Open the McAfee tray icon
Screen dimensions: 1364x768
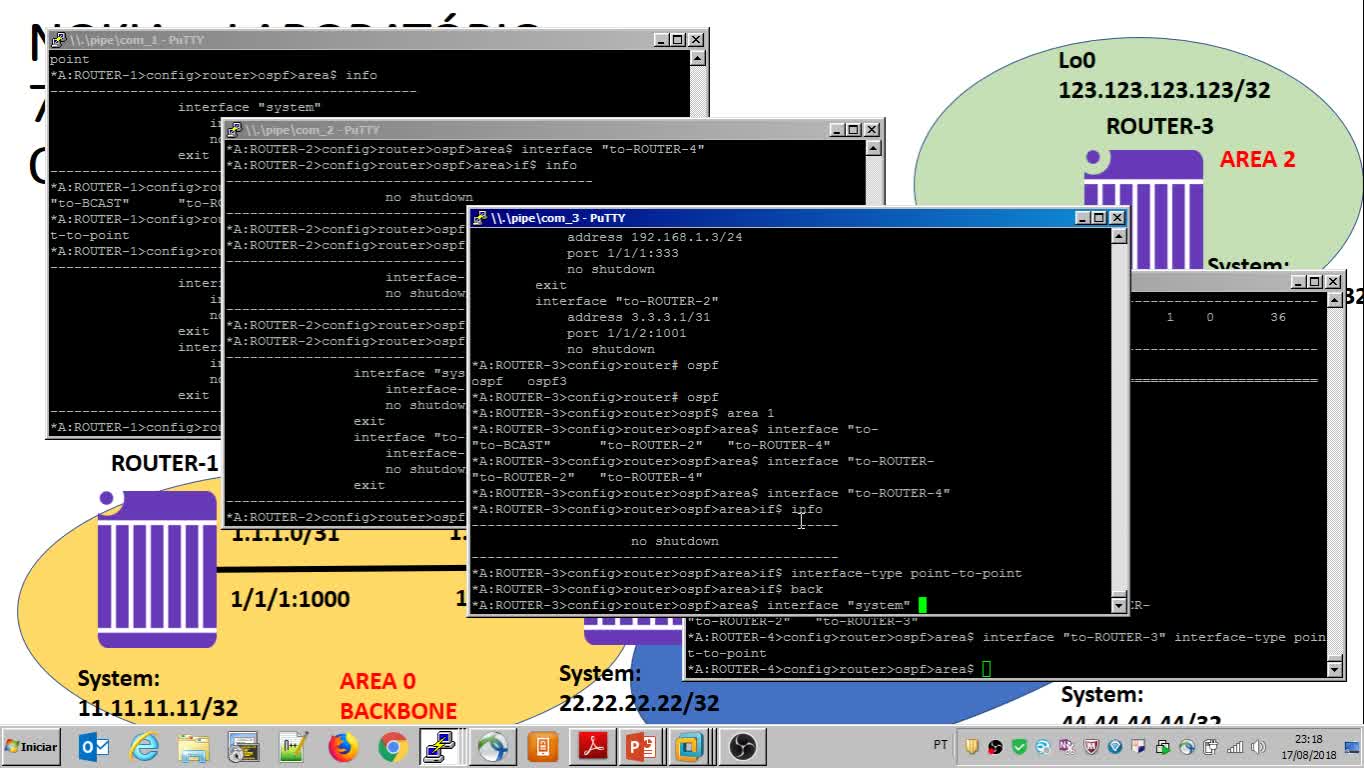tap(1091, 746)
